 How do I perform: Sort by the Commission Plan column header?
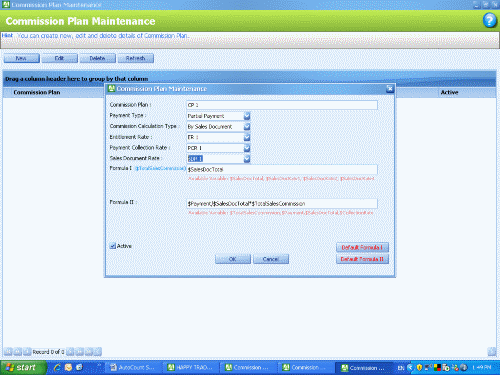point(37,92)
